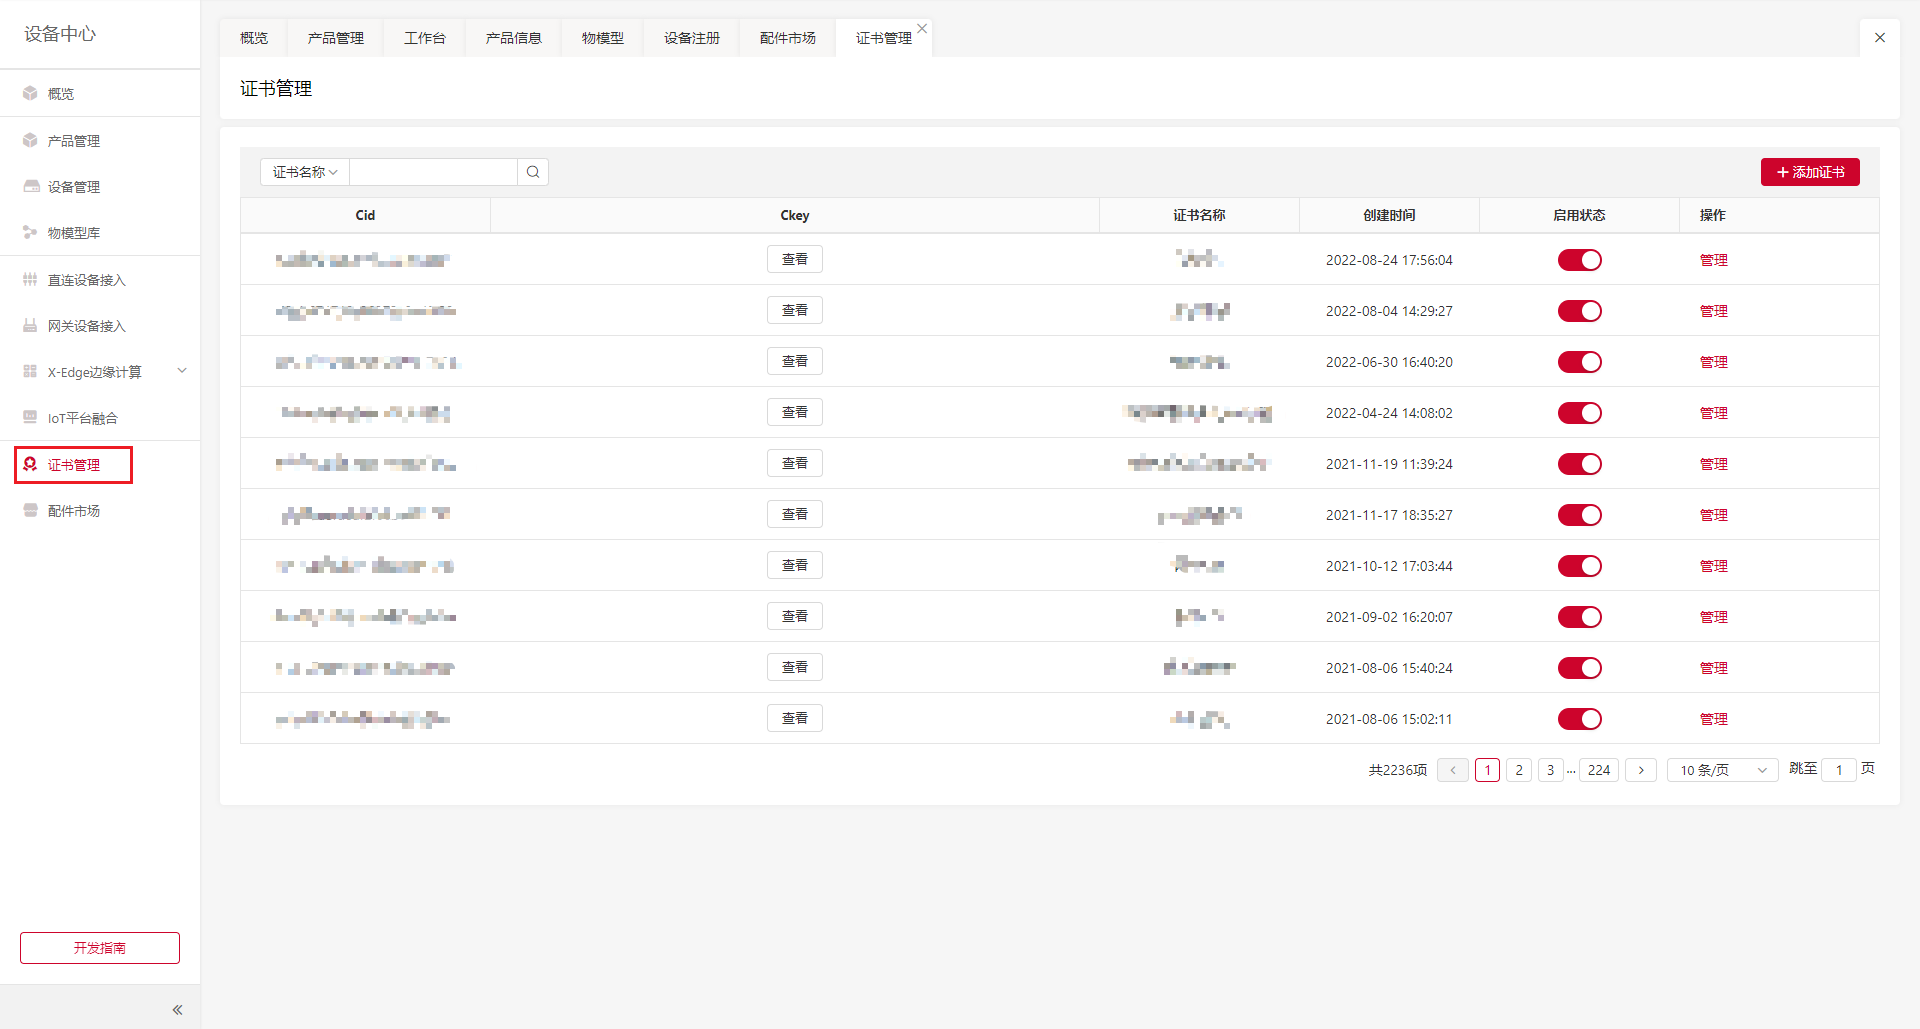1920x1029 pixels.
Task: Click the certificate search input field
Action: coord(433,172)
